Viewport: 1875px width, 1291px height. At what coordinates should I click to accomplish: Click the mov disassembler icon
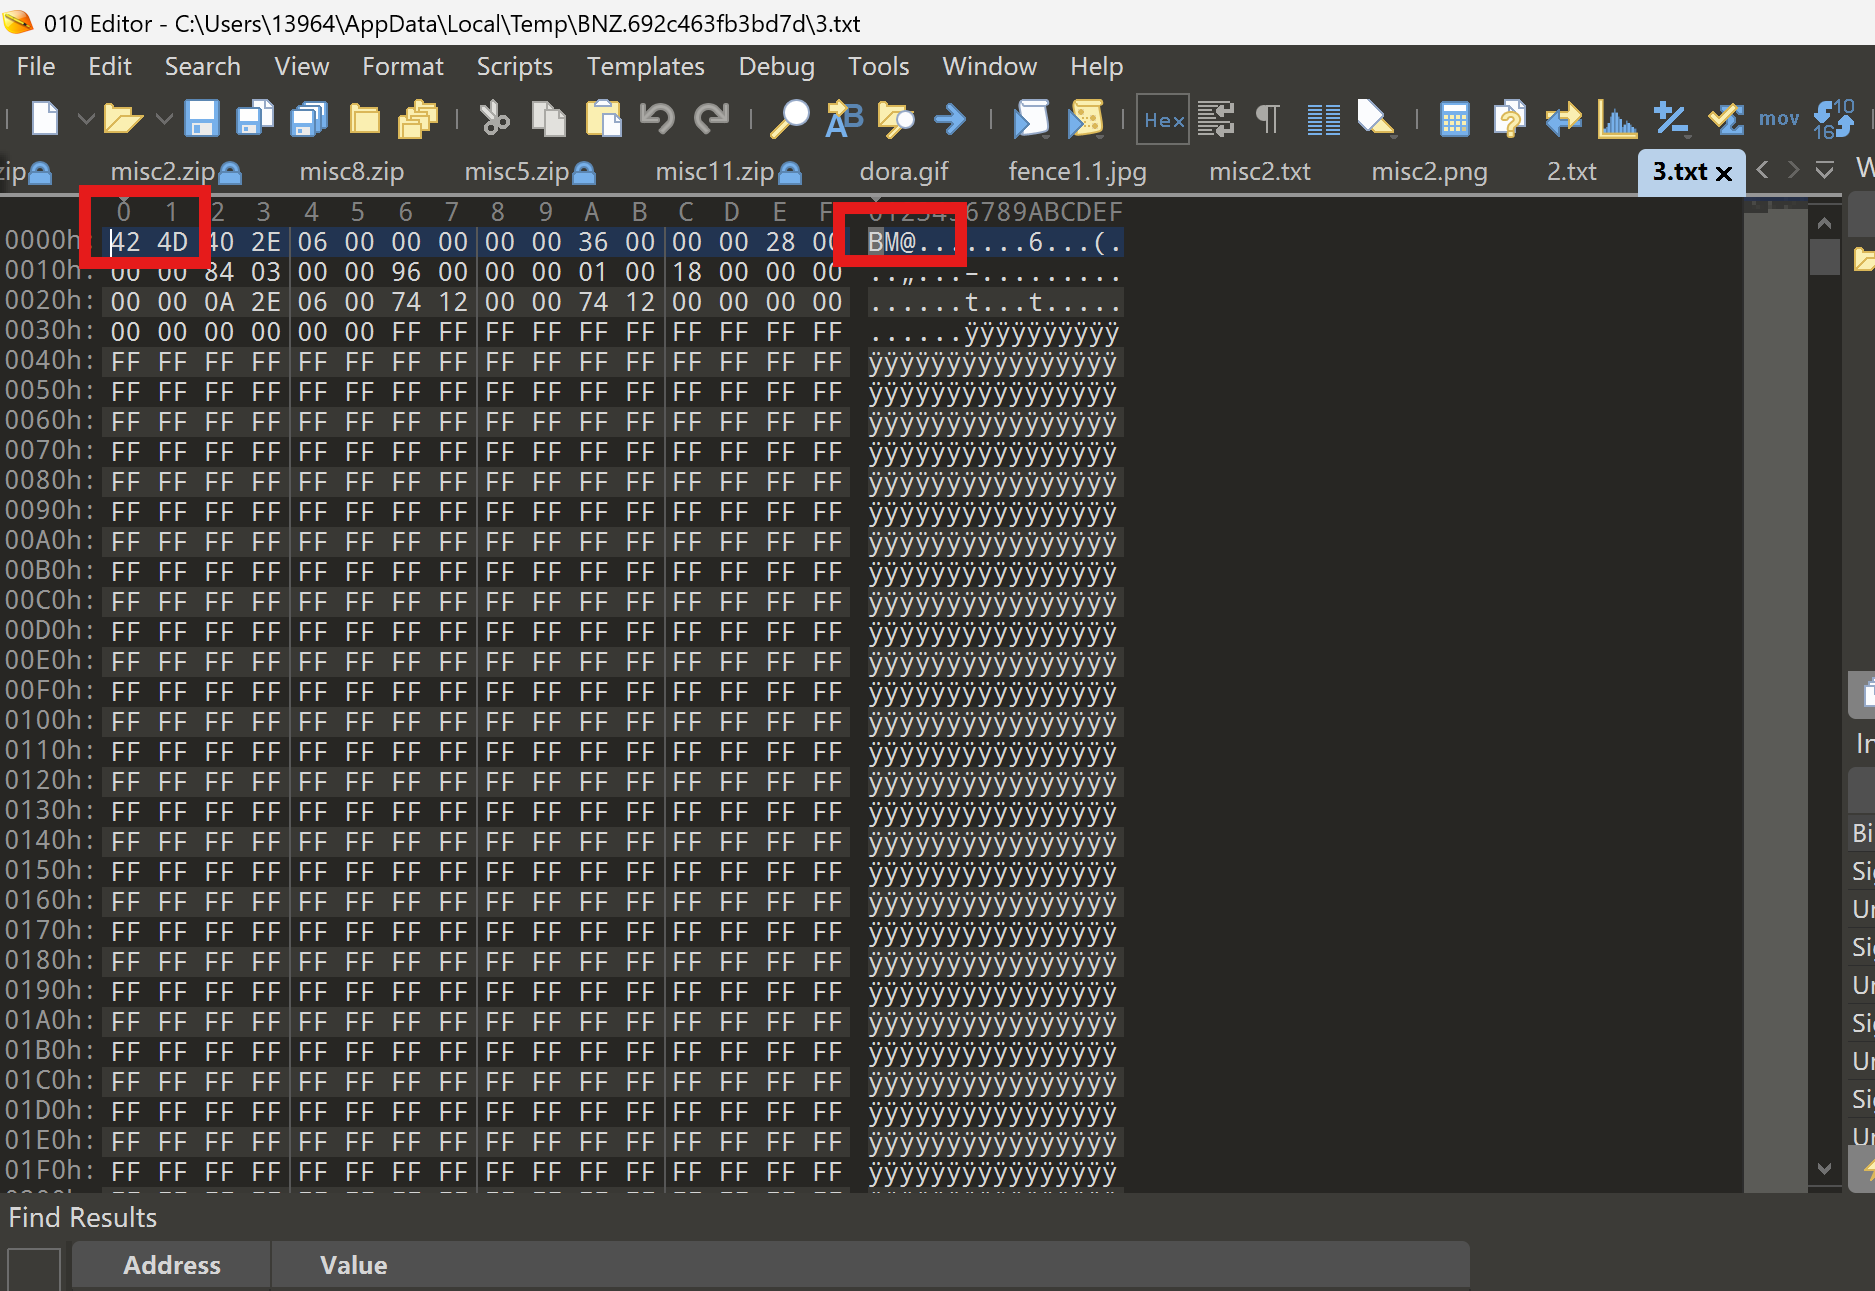point(1779,119)
